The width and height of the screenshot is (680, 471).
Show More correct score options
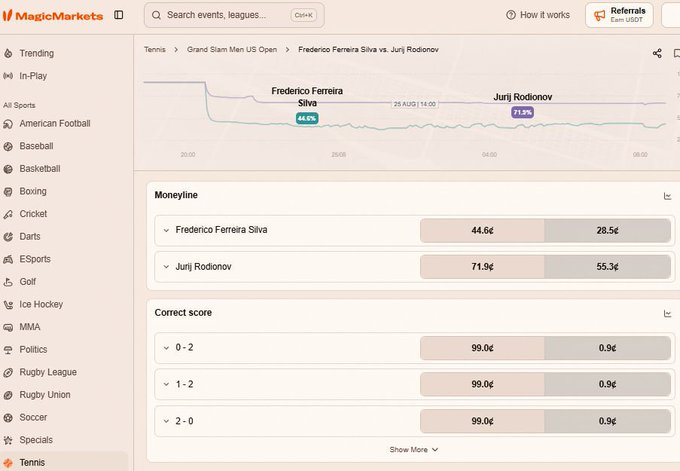pyautogui.click(x=414, y=450)
